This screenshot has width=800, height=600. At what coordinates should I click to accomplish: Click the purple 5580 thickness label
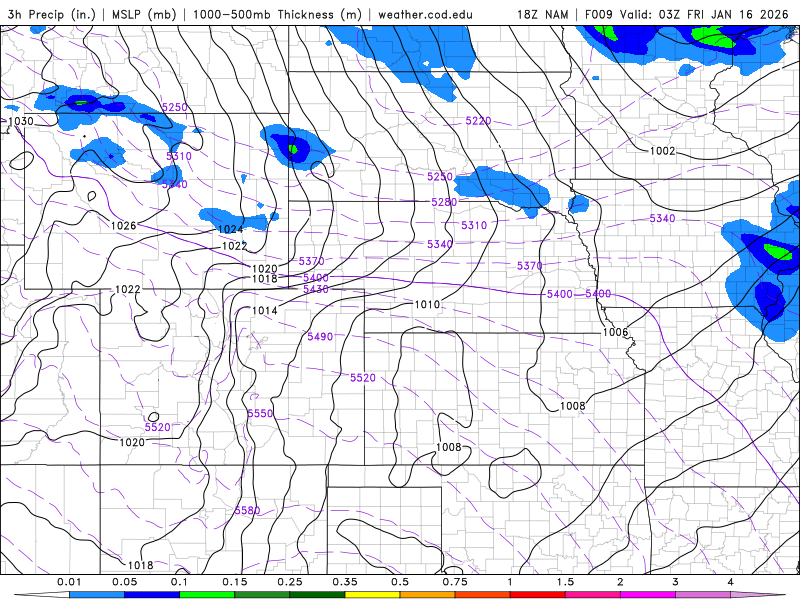[247, 510]
